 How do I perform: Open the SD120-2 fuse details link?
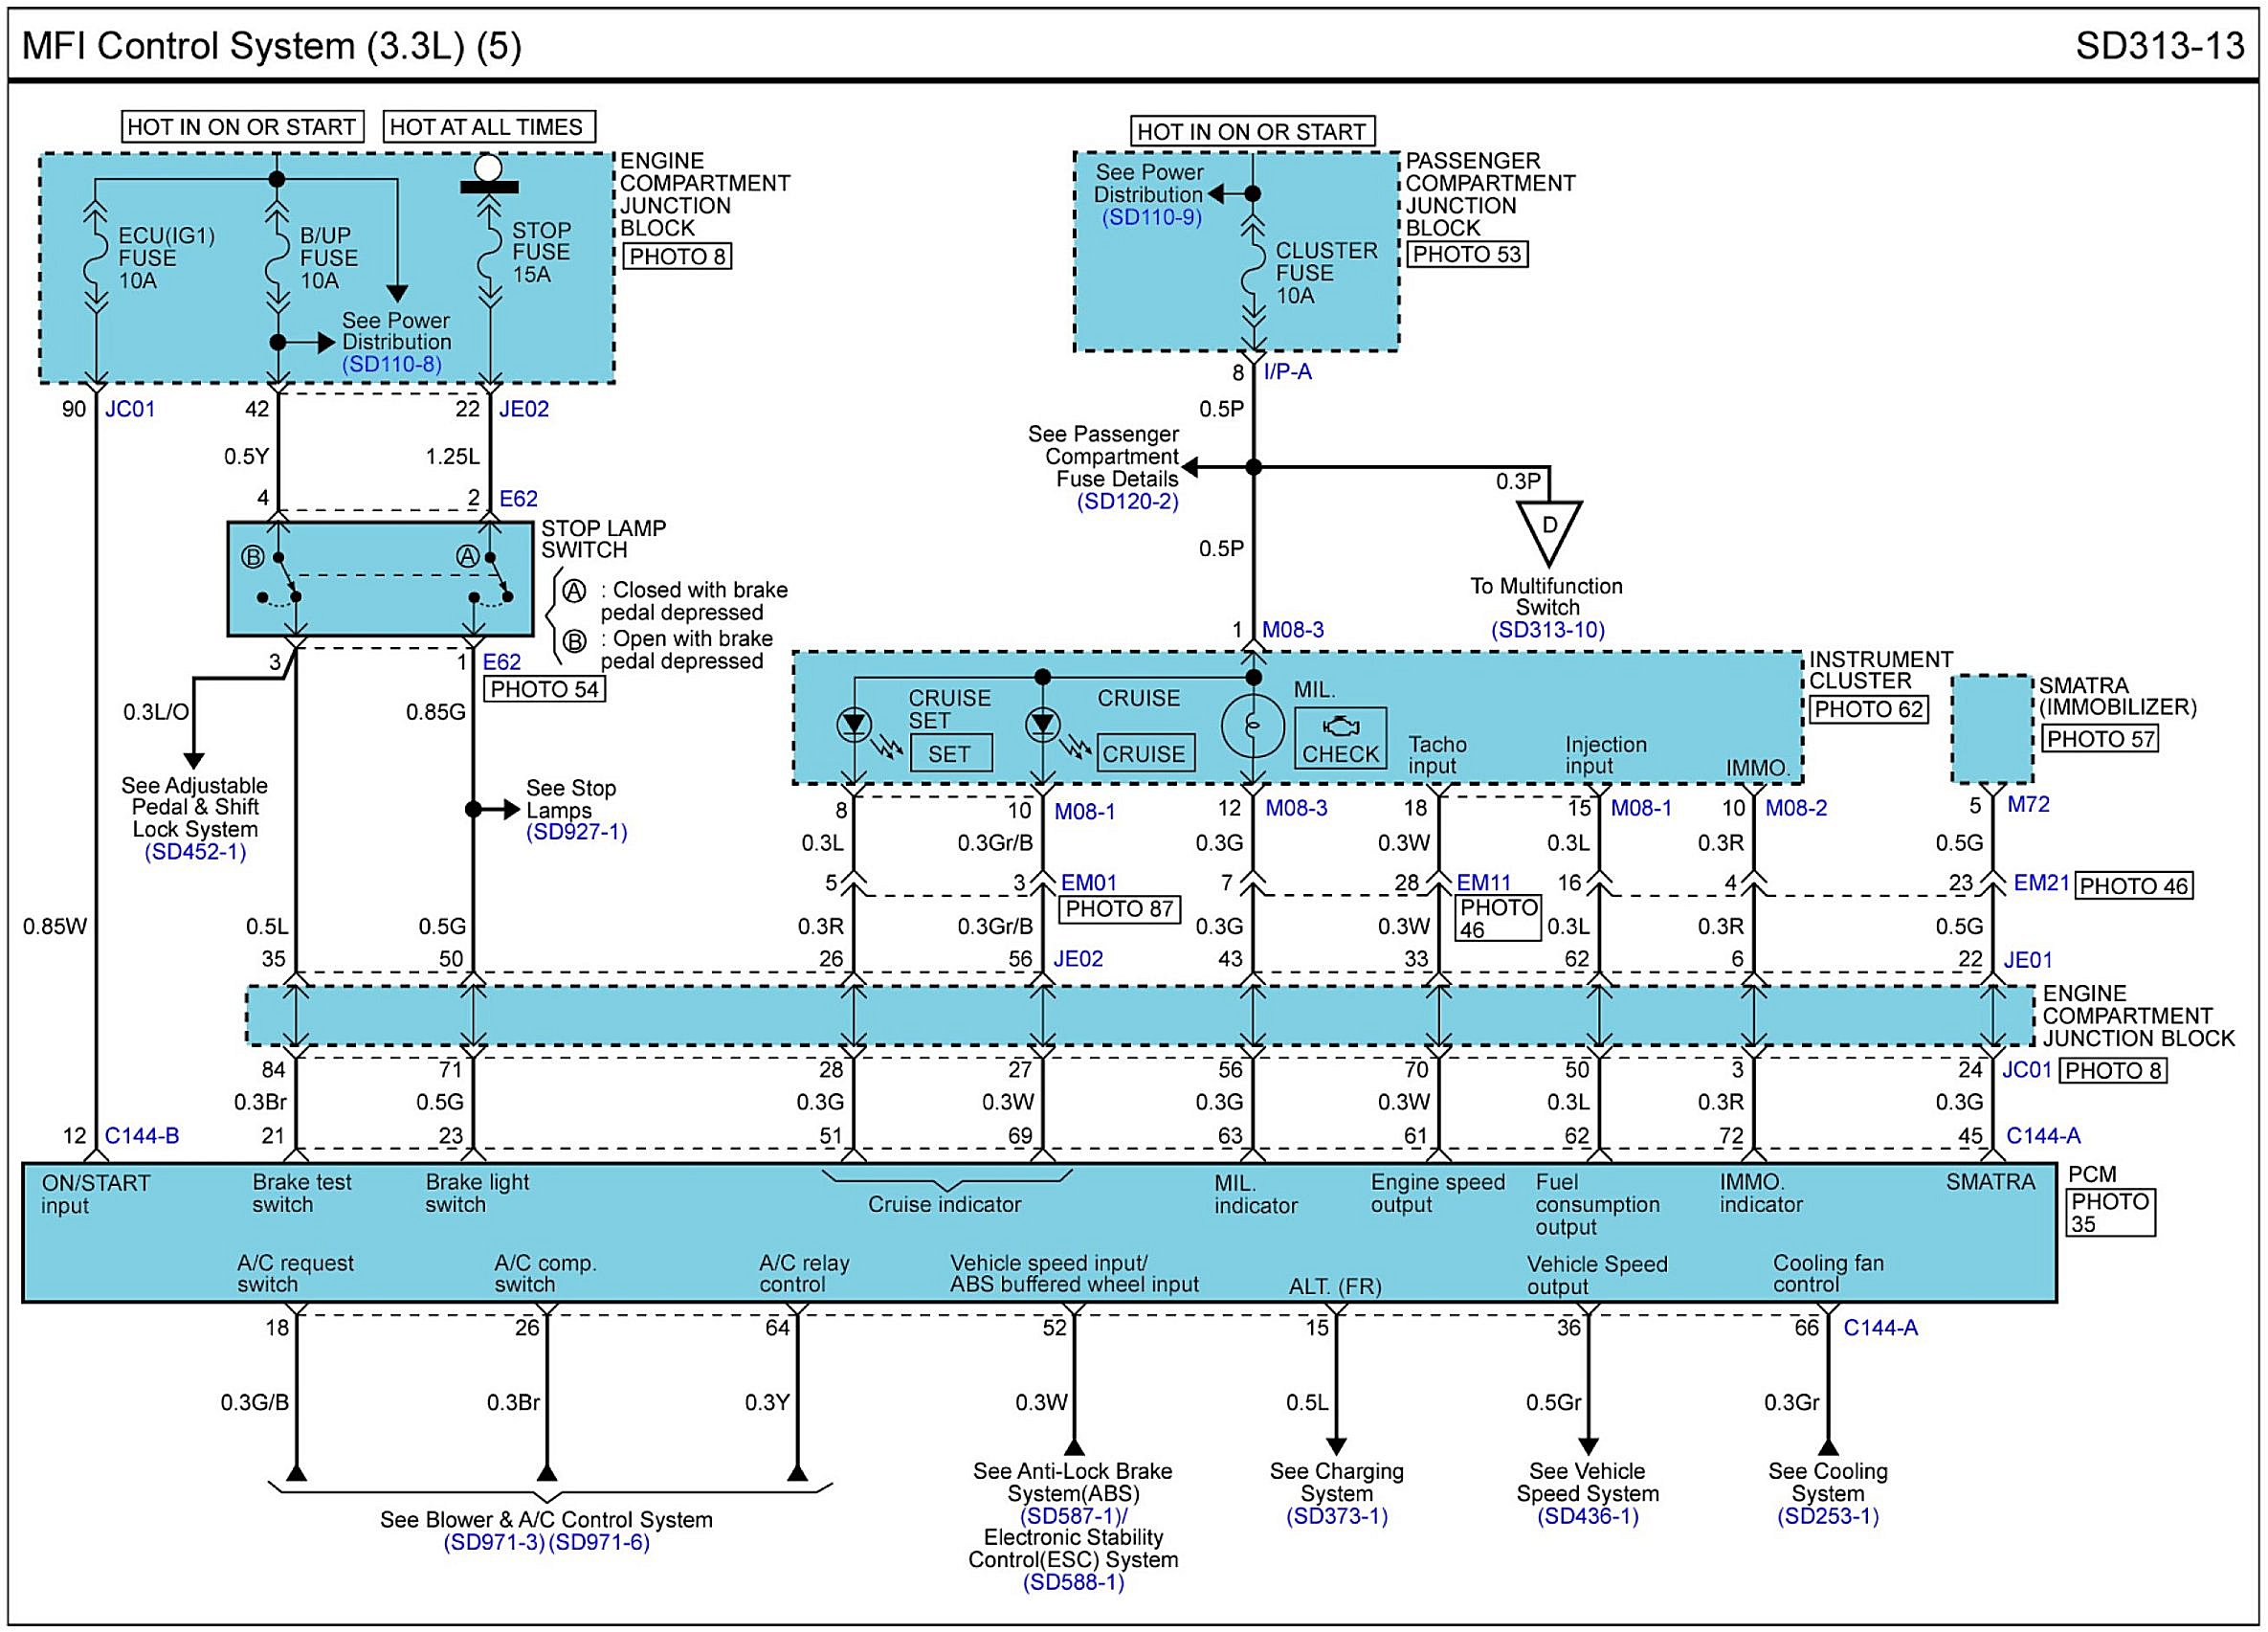coord(1127,502)
